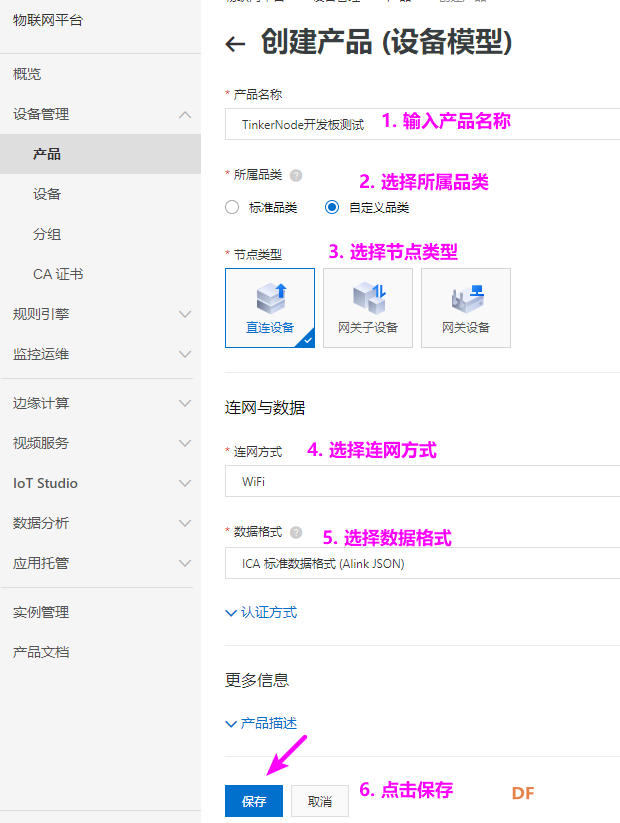Select the 直连设备 node type card
The height and width of the screenshot is (823, 620).
tap(270, 308)
